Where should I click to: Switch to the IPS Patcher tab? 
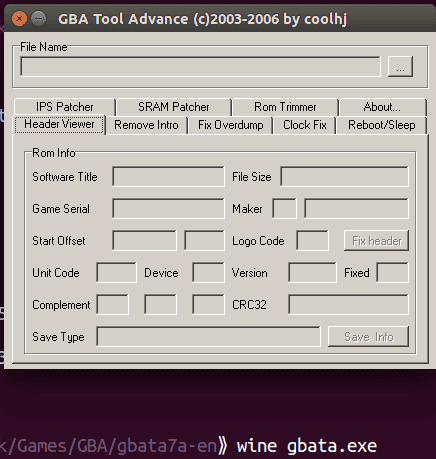point(65,107)
